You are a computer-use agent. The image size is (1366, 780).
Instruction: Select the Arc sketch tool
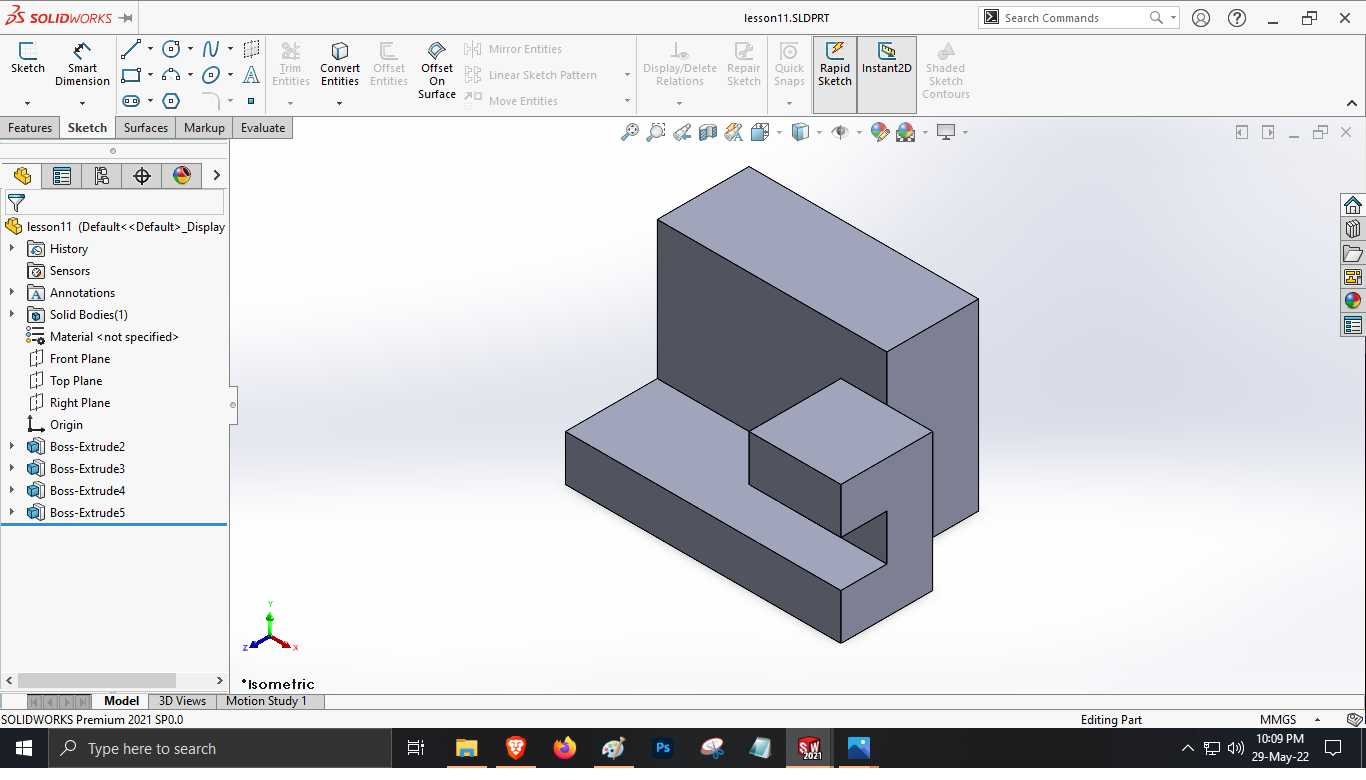(x=171, y=75)
